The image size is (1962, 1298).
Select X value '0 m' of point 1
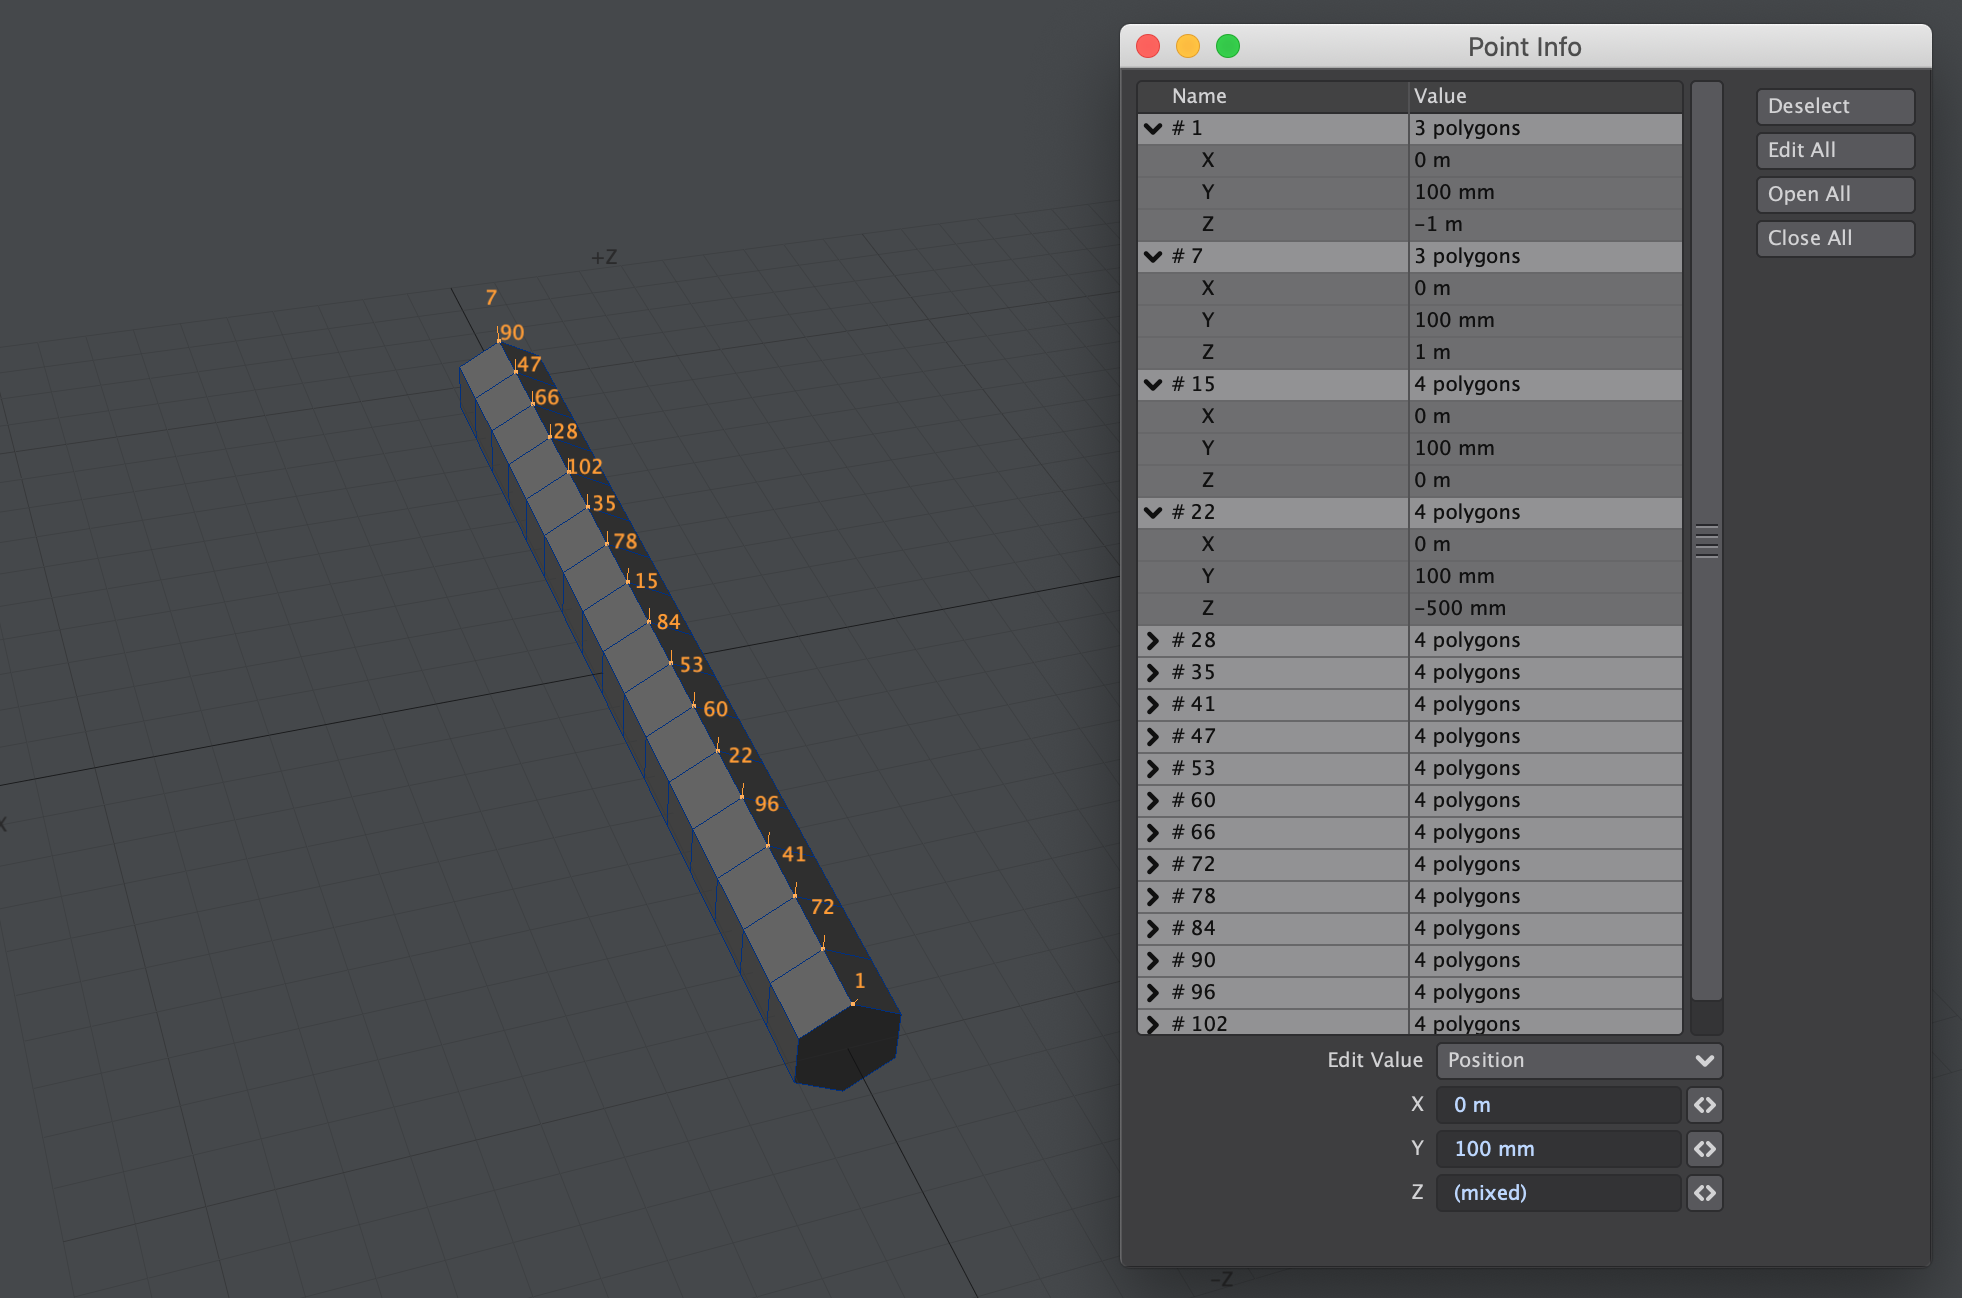click(x=1432, y=160)
